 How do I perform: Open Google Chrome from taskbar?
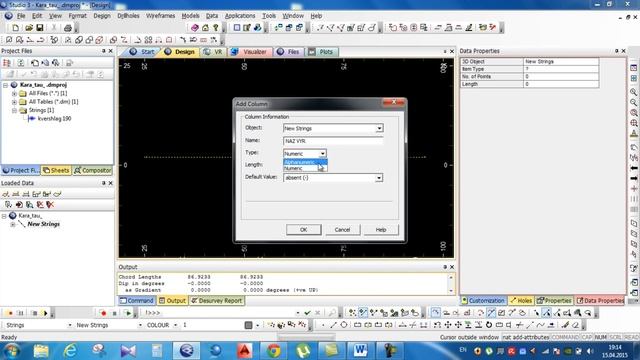click(273, 351)
